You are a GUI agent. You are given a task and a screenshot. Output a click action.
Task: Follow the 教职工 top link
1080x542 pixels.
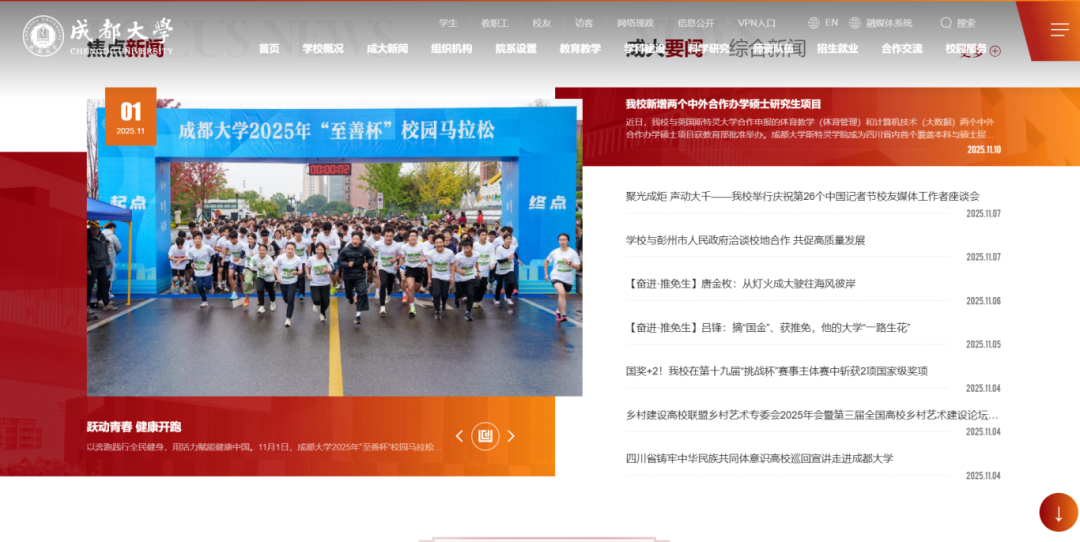point(495,23)
